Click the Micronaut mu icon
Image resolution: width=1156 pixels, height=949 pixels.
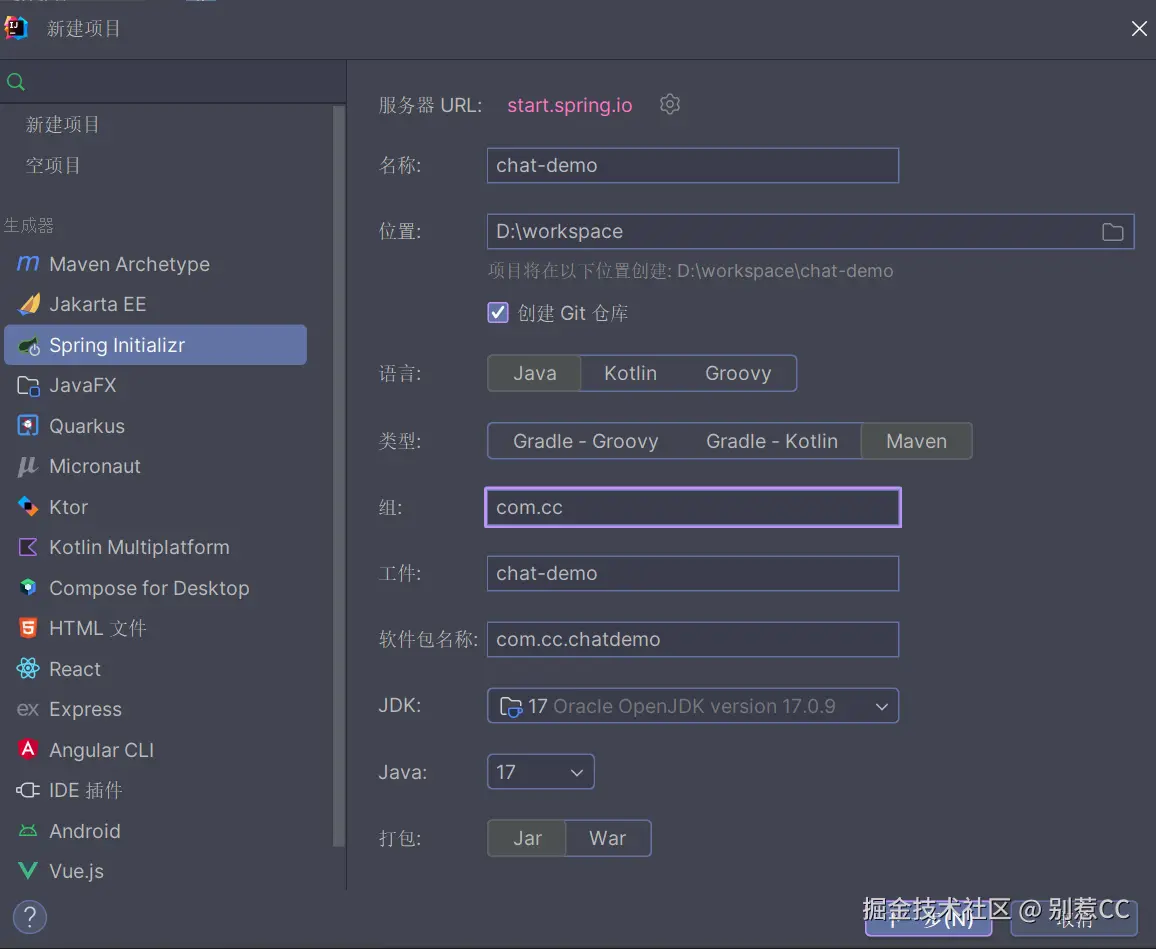(x=27, y=466)
